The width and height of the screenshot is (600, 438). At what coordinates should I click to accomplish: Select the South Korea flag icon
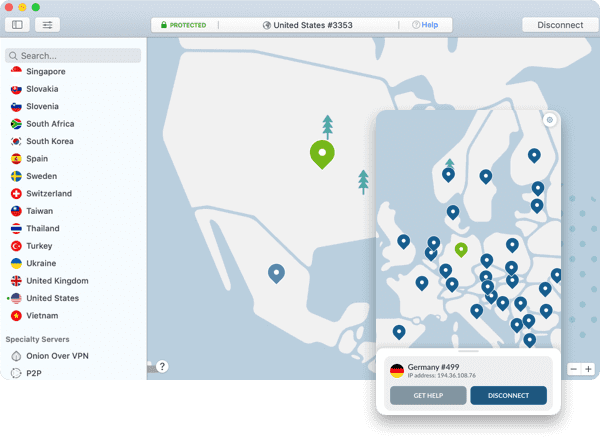pyautogui.click(x=16, y=141)
